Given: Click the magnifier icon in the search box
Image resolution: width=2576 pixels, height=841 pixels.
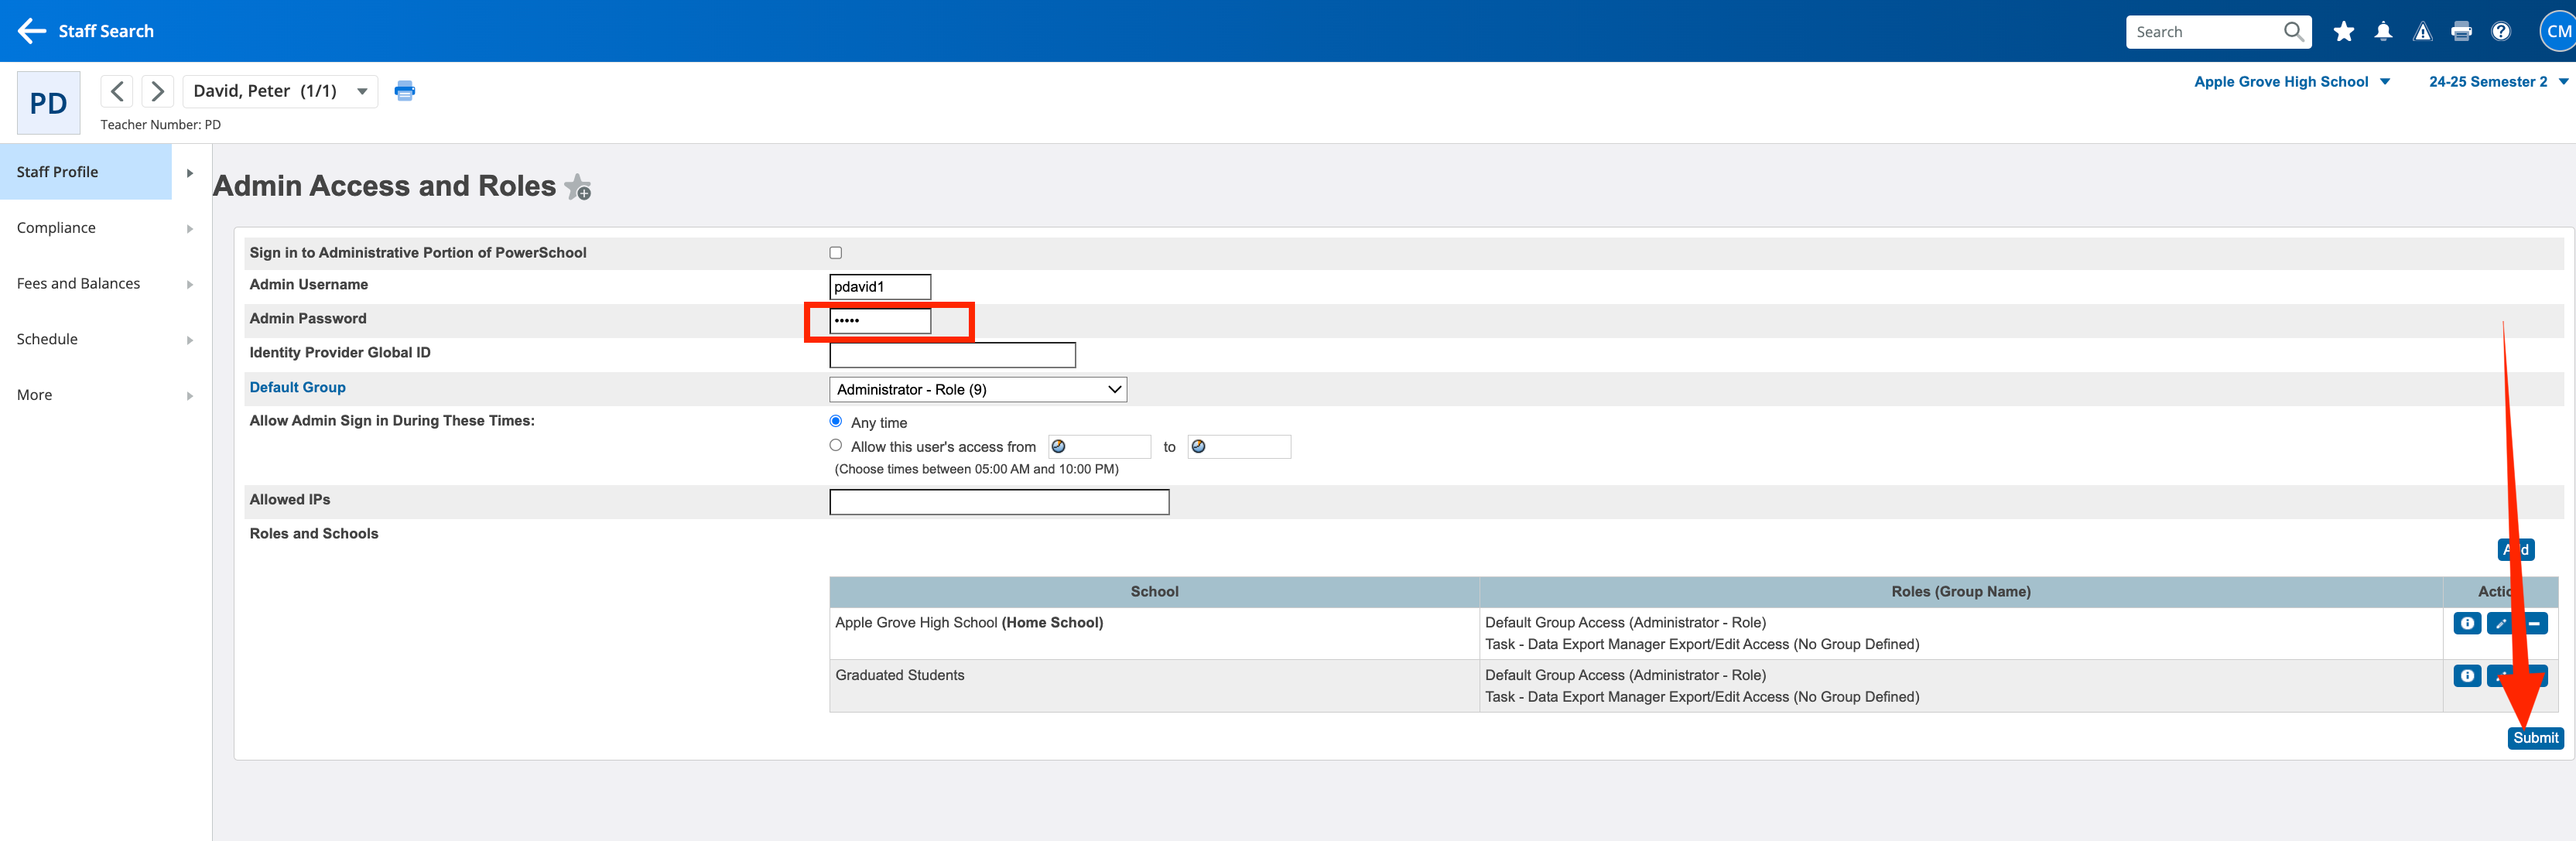Looking at the screenshot, I should coord(2293,31).
